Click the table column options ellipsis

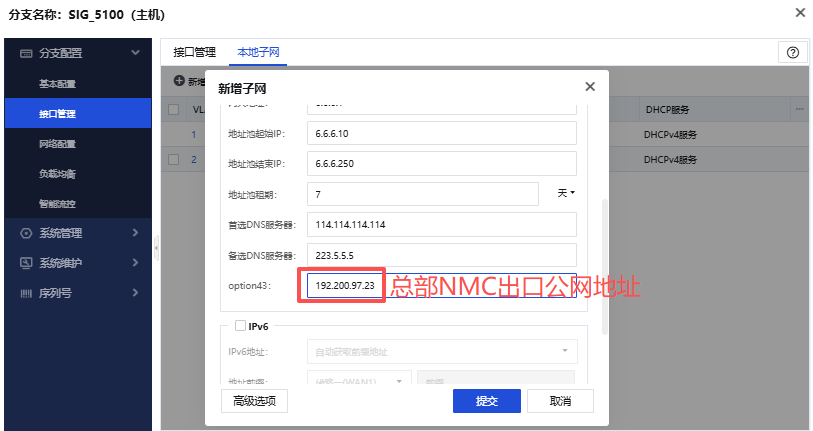[x=799, y=108]
